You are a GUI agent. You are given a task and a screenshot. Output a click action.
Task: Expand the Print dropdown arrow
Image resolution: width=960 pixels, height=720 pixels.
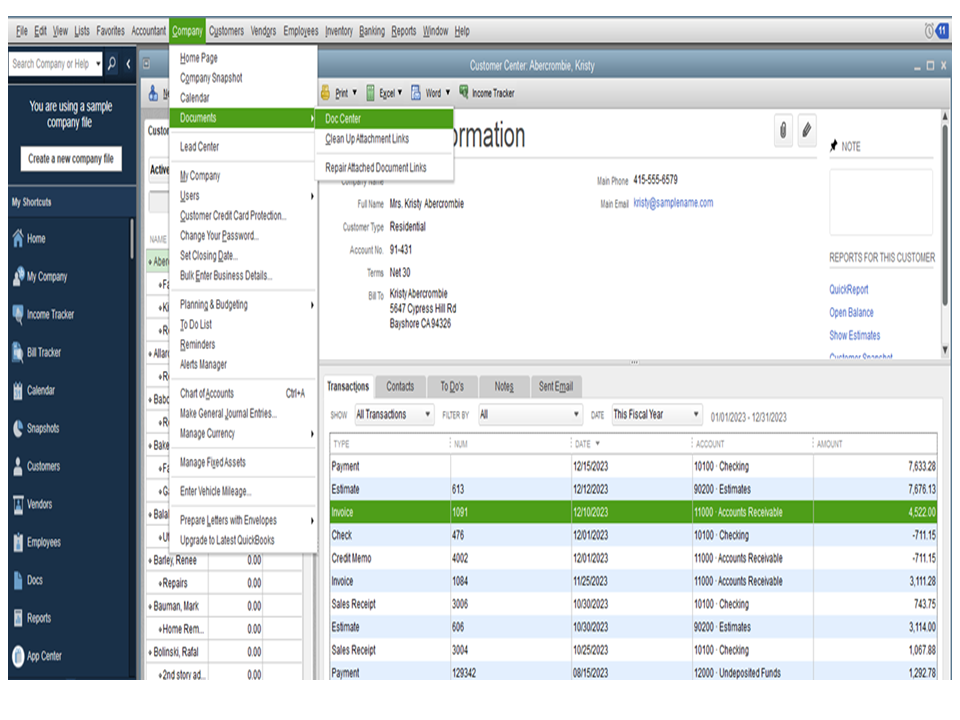pyautogui.click(x=354, y=92)
